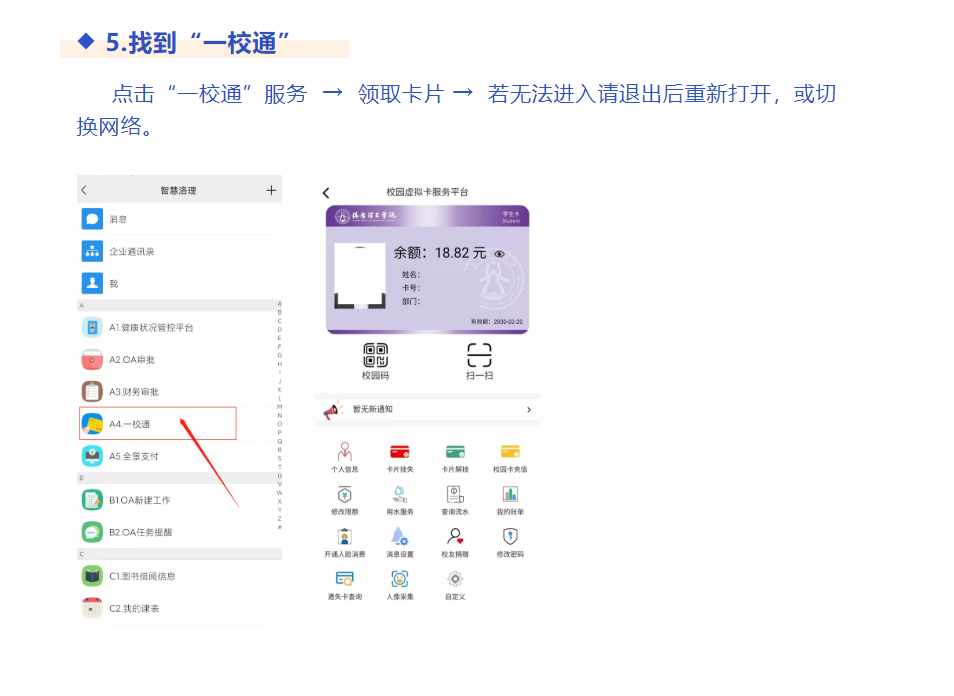Screen dimensions: 954x696
Task: Go back from 智慧洛理 list
Action: (84, 190)
